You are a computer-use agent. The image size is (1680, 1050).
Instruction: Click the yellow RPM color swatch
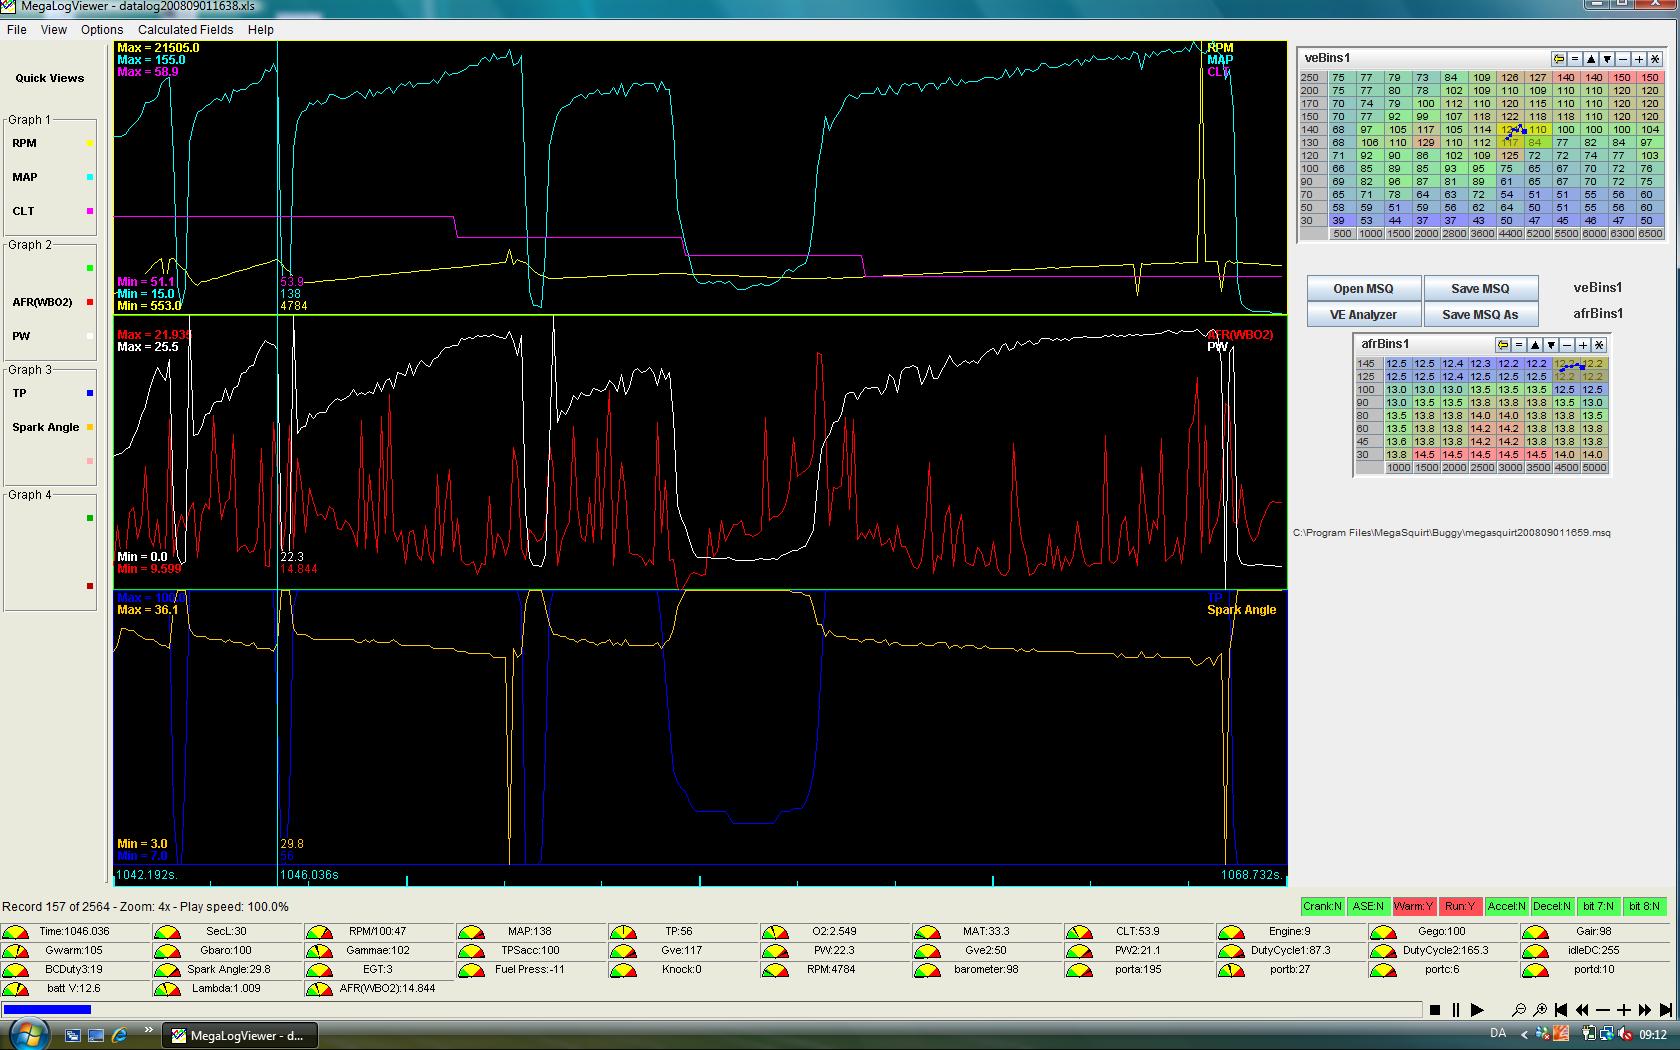click(90, 143)
